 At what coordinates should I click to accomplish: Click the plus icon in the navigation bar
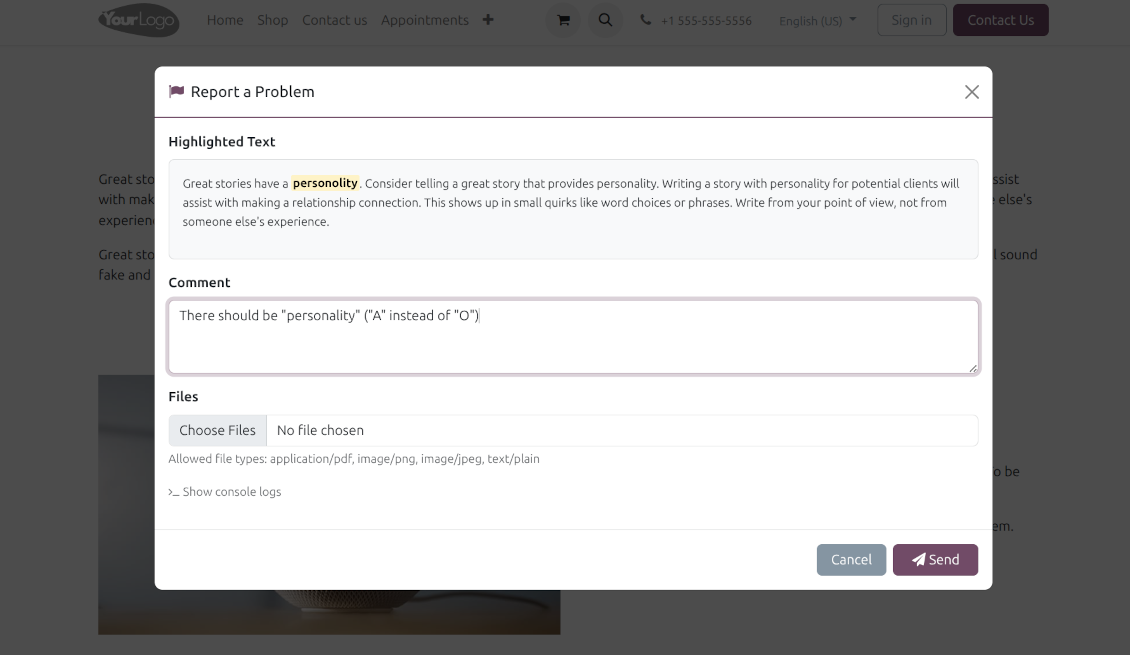[x=488, y=19]
